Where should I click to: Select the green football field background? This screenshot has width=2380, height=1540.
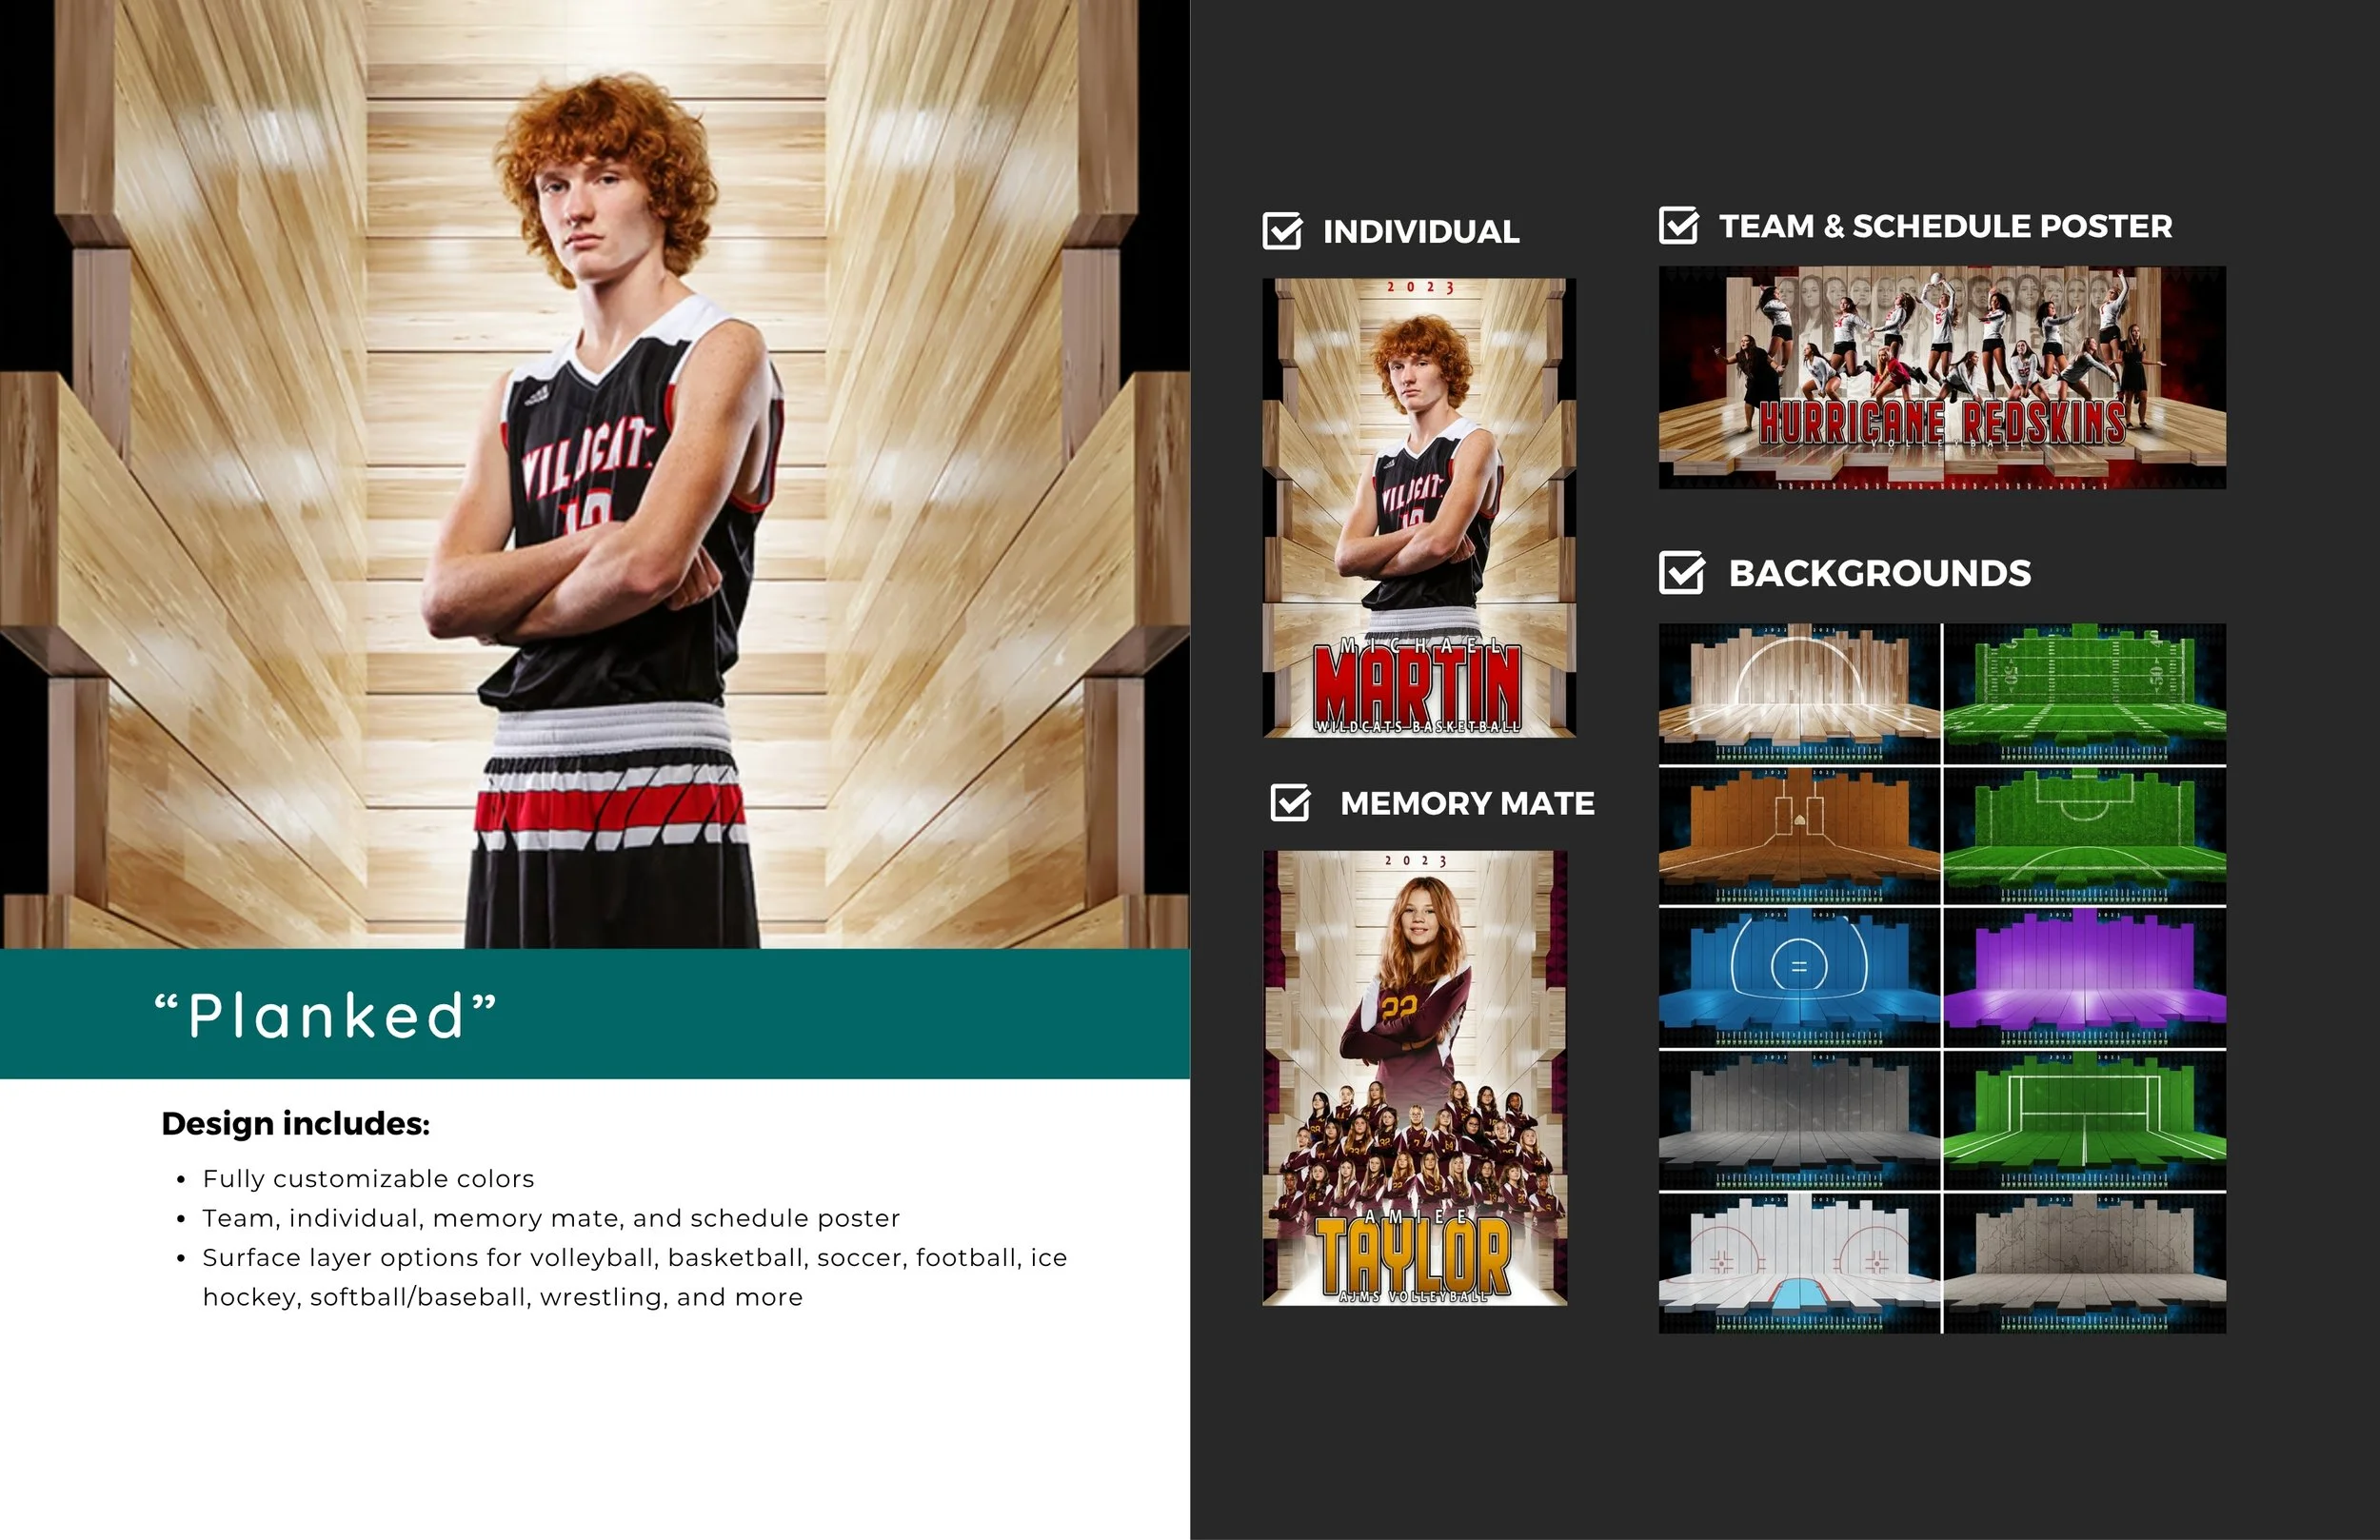[x=2085, y=693]
